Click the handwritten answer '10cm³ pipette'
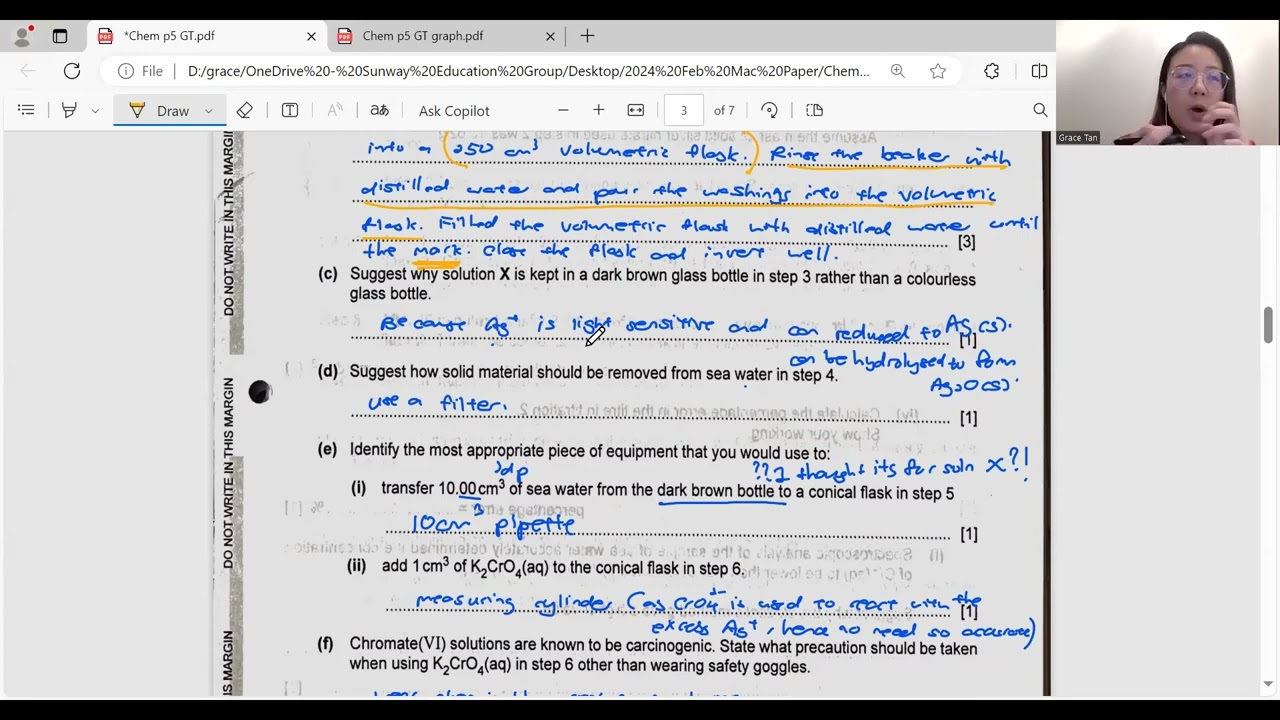1280x720 pixels. [x=494, y=524]
